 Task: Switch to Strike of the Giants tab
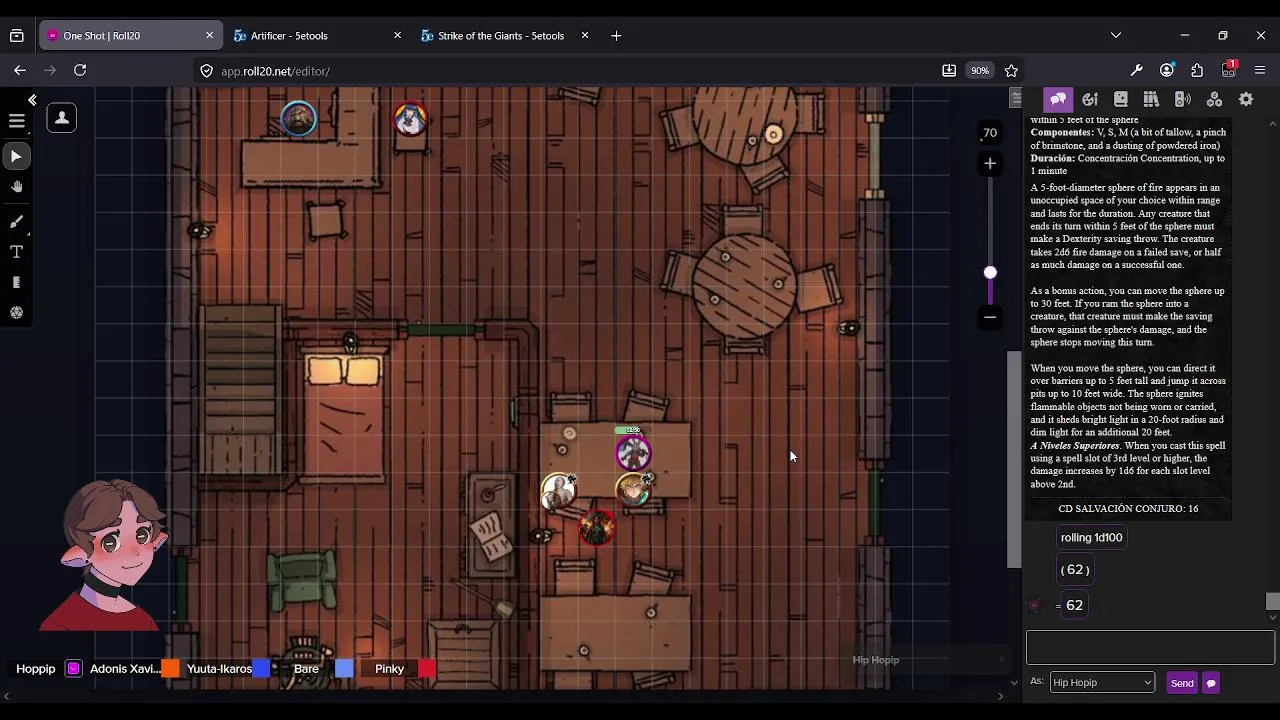pos(500,35)
